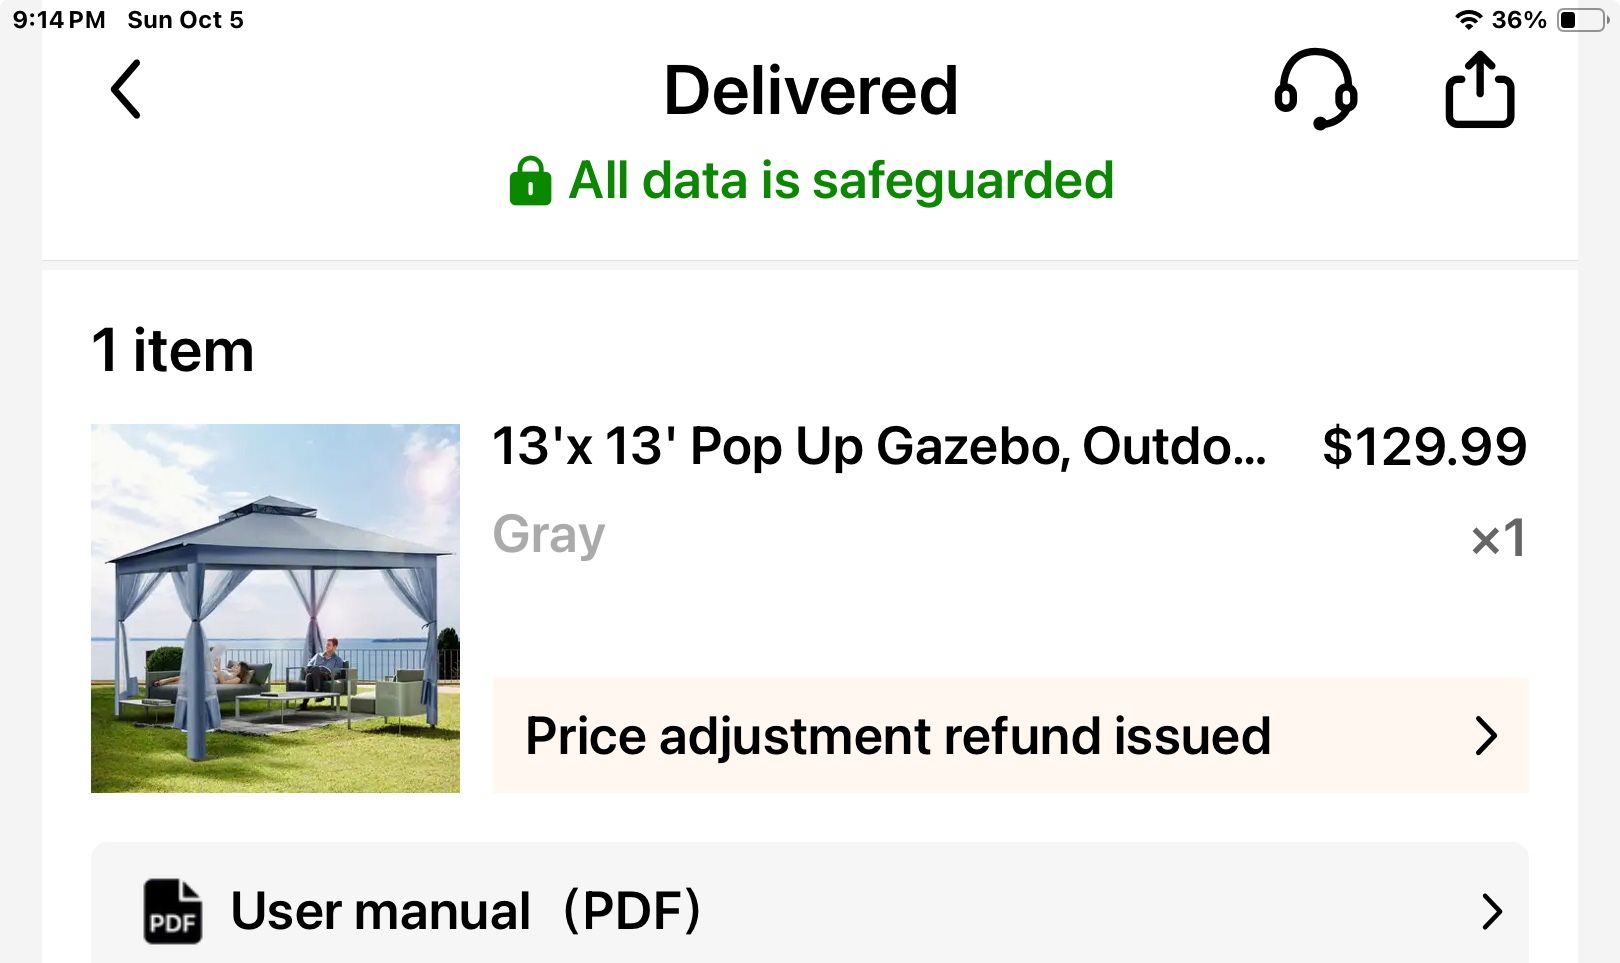This screenshot has height=963, width=1620.
Task: Tap the Gray color variant label
Action: [549, 534]
